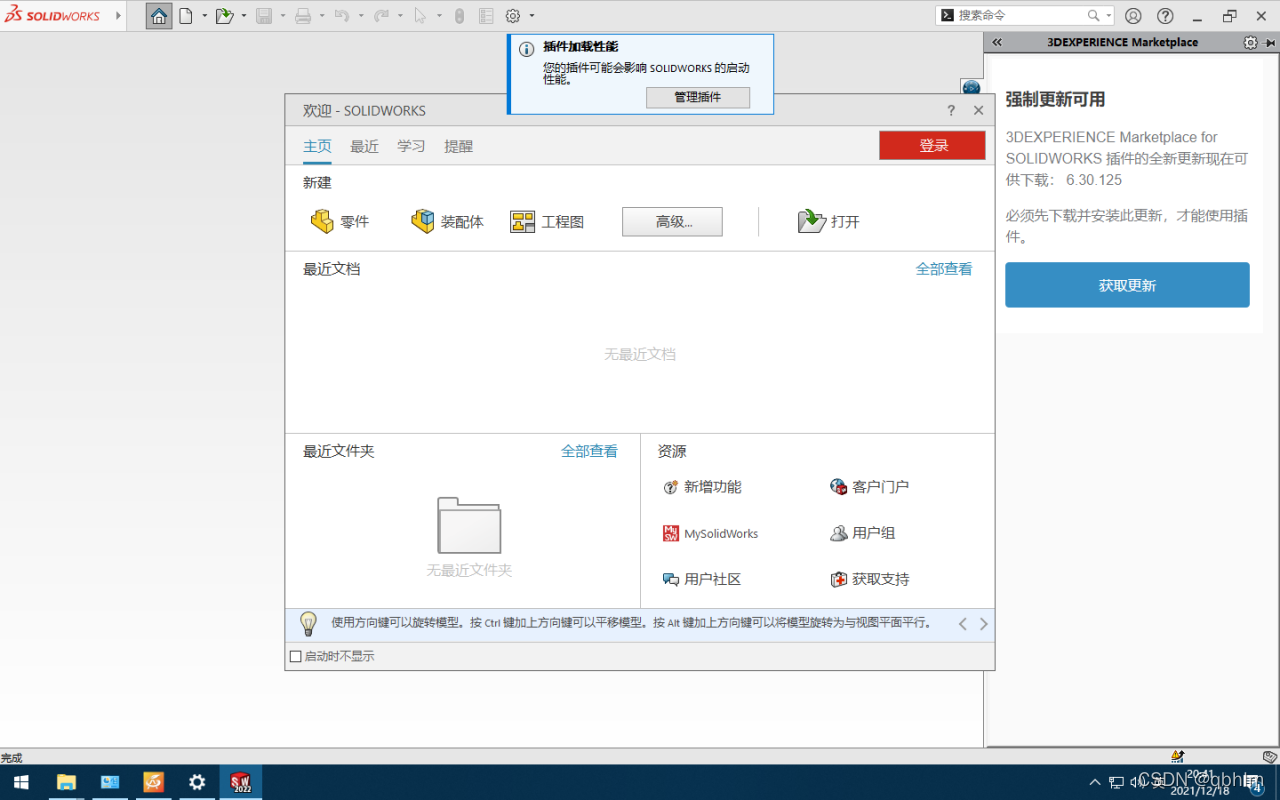Open the 用户社区 resource link
Viewport: 1280px width, 800px height.
pyautogui.click(x=702, y=579)
